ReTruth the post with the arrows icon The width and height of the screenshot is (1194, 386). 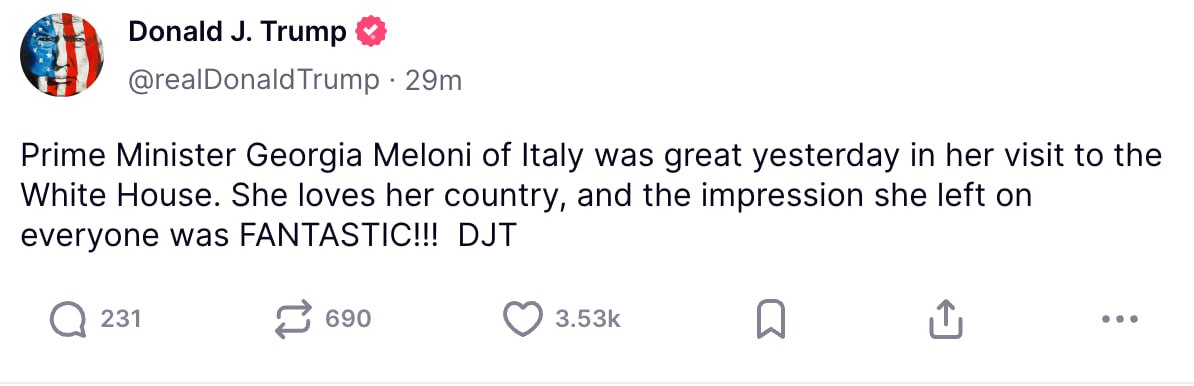point(294,319)
